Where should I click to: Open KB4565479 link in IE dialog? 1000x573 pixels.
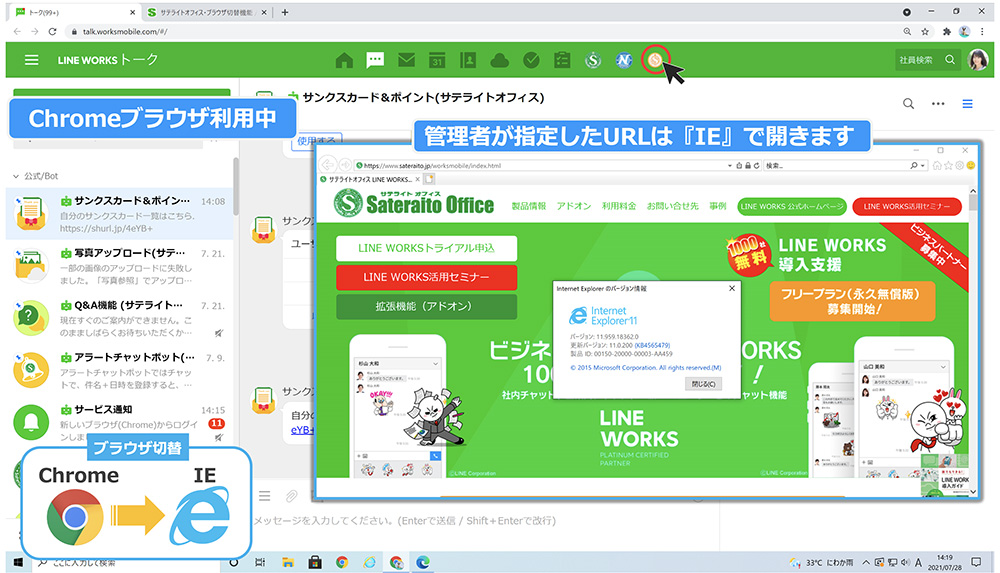pos(652,345)
